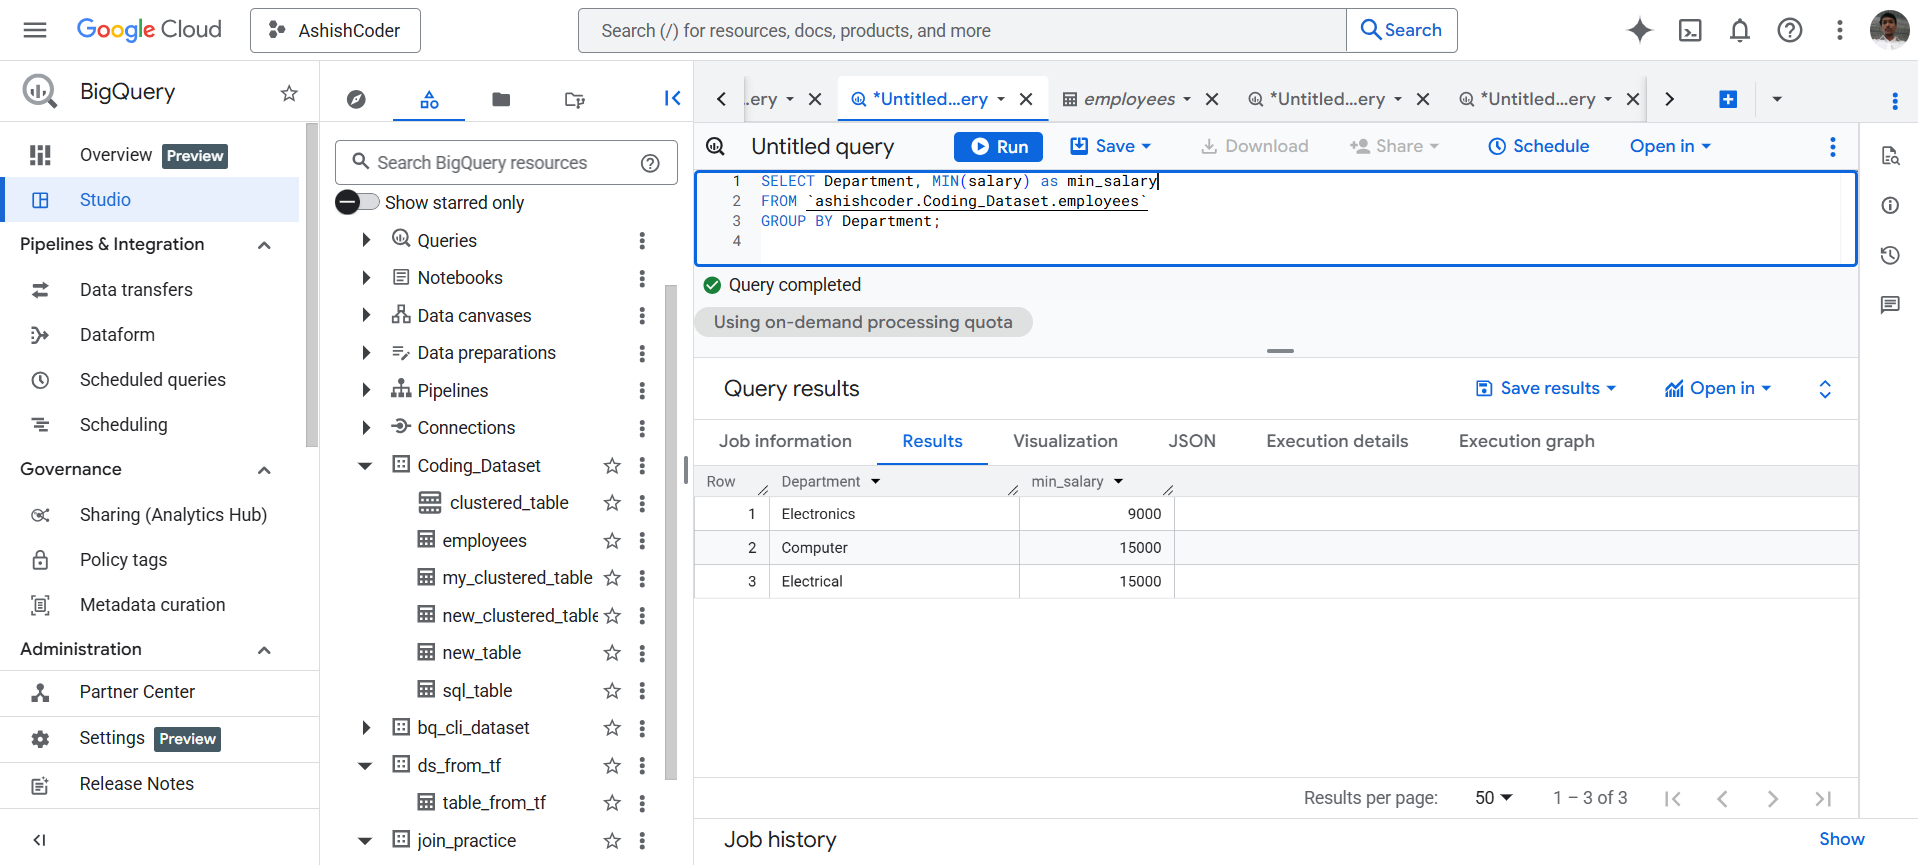Open Save results dropdown
1918x865 pixels.
[x=1546, y=388]
